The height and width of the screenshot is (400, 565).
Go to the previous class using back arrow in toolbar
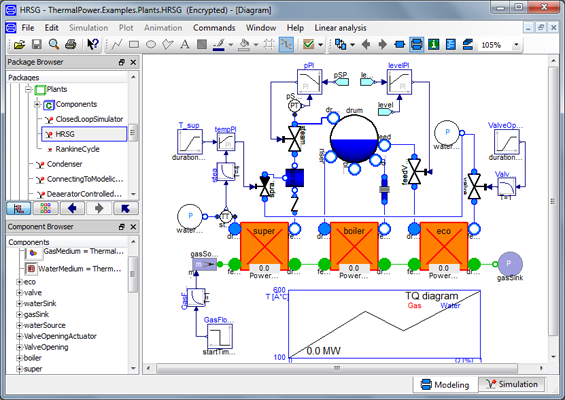tap(366, 45)
